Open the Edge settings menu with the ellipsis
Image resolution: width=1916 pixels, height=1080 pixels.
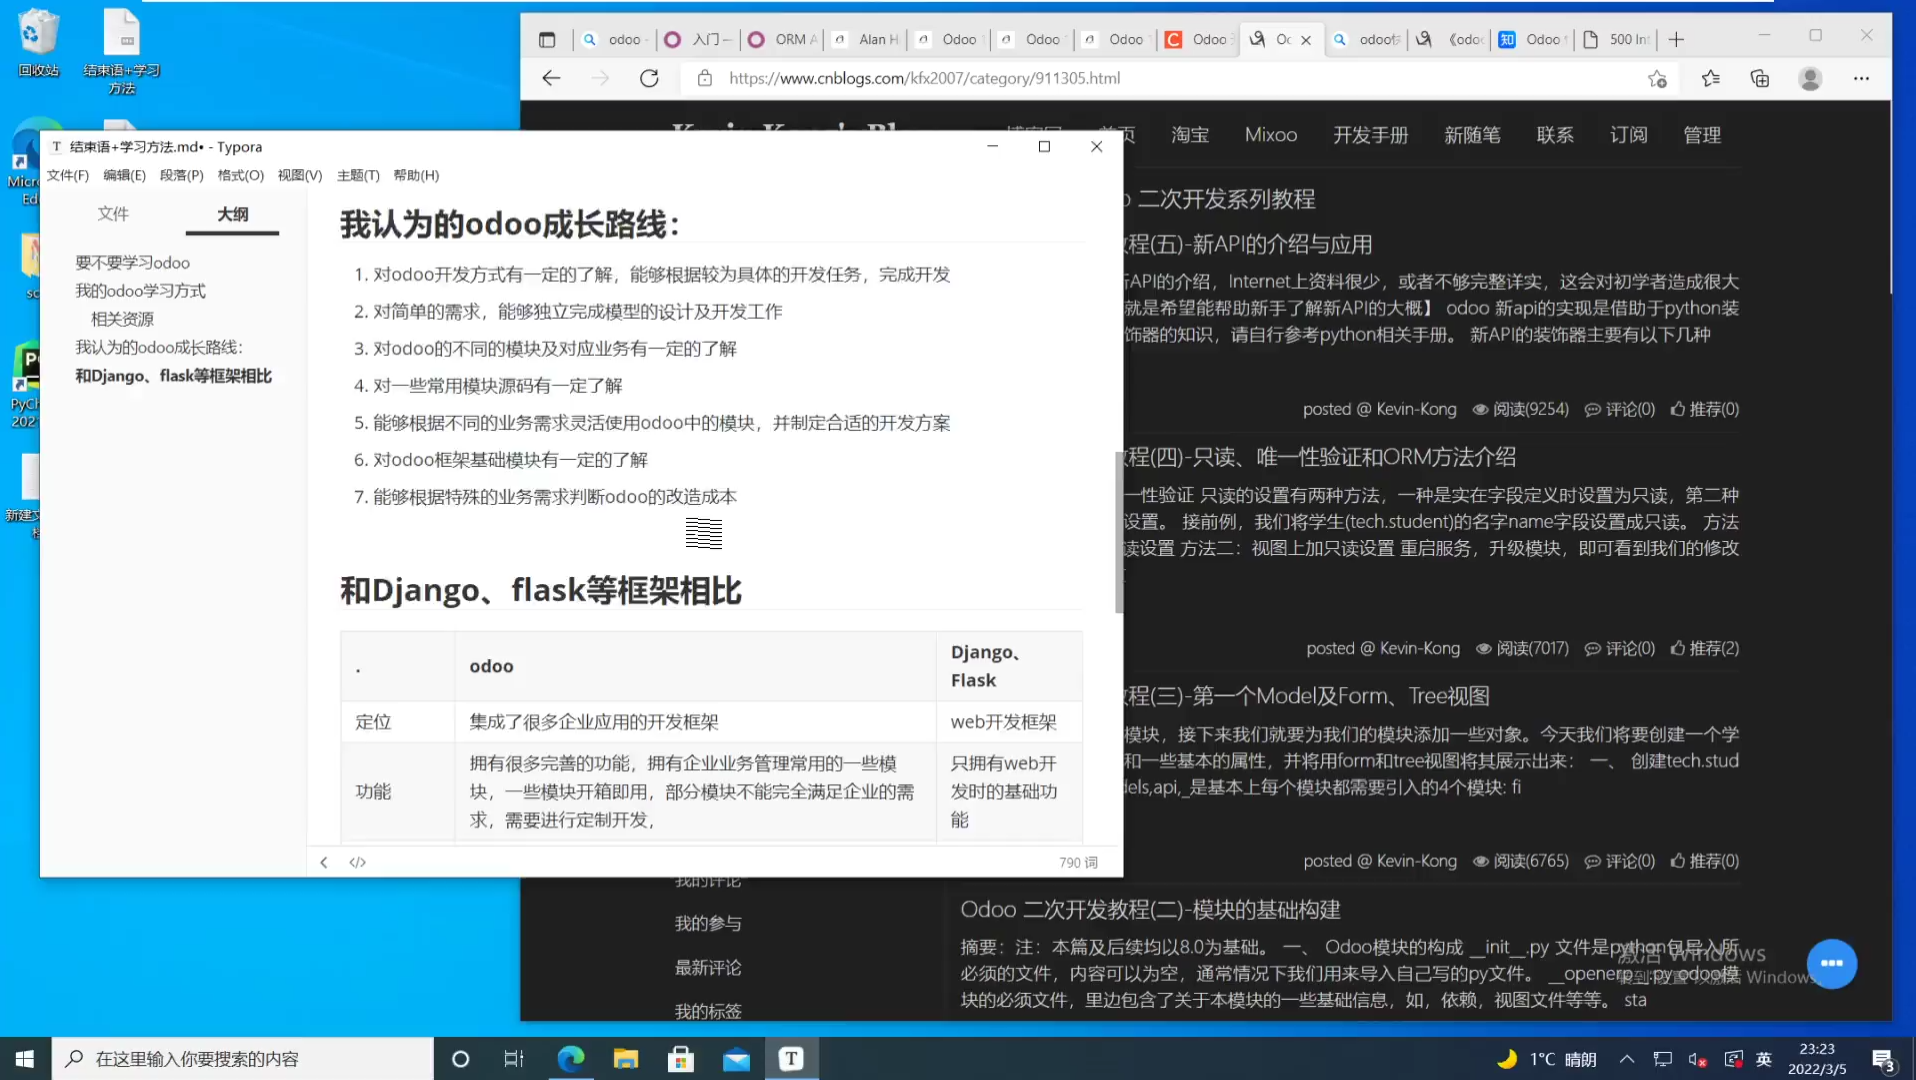[1862, 78]
